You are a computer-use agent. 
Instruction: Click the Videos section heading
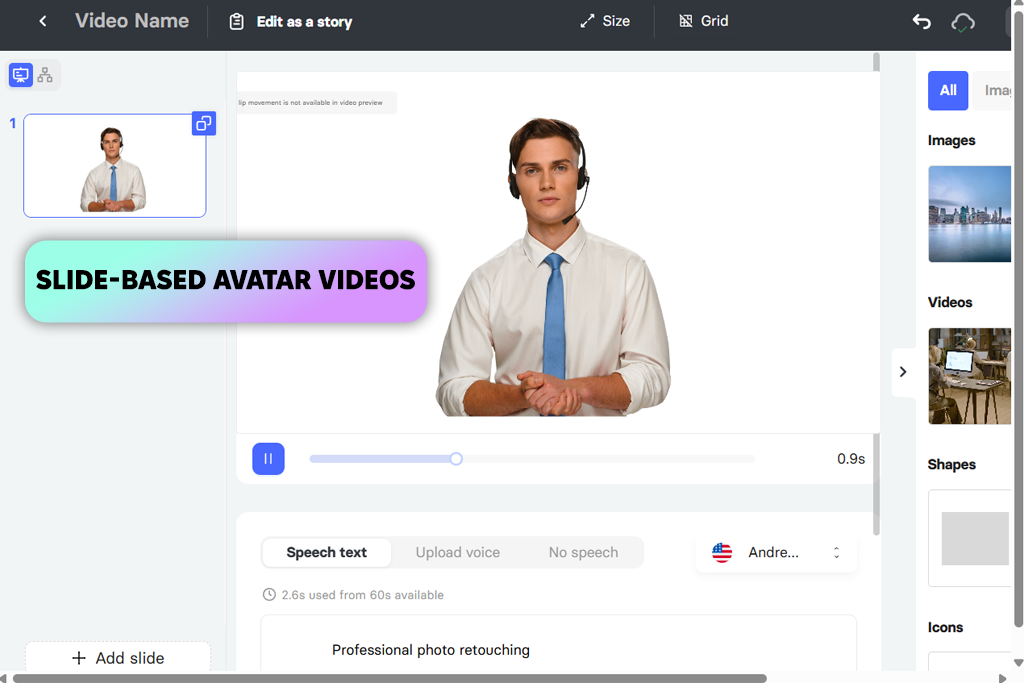coord(950,302)
